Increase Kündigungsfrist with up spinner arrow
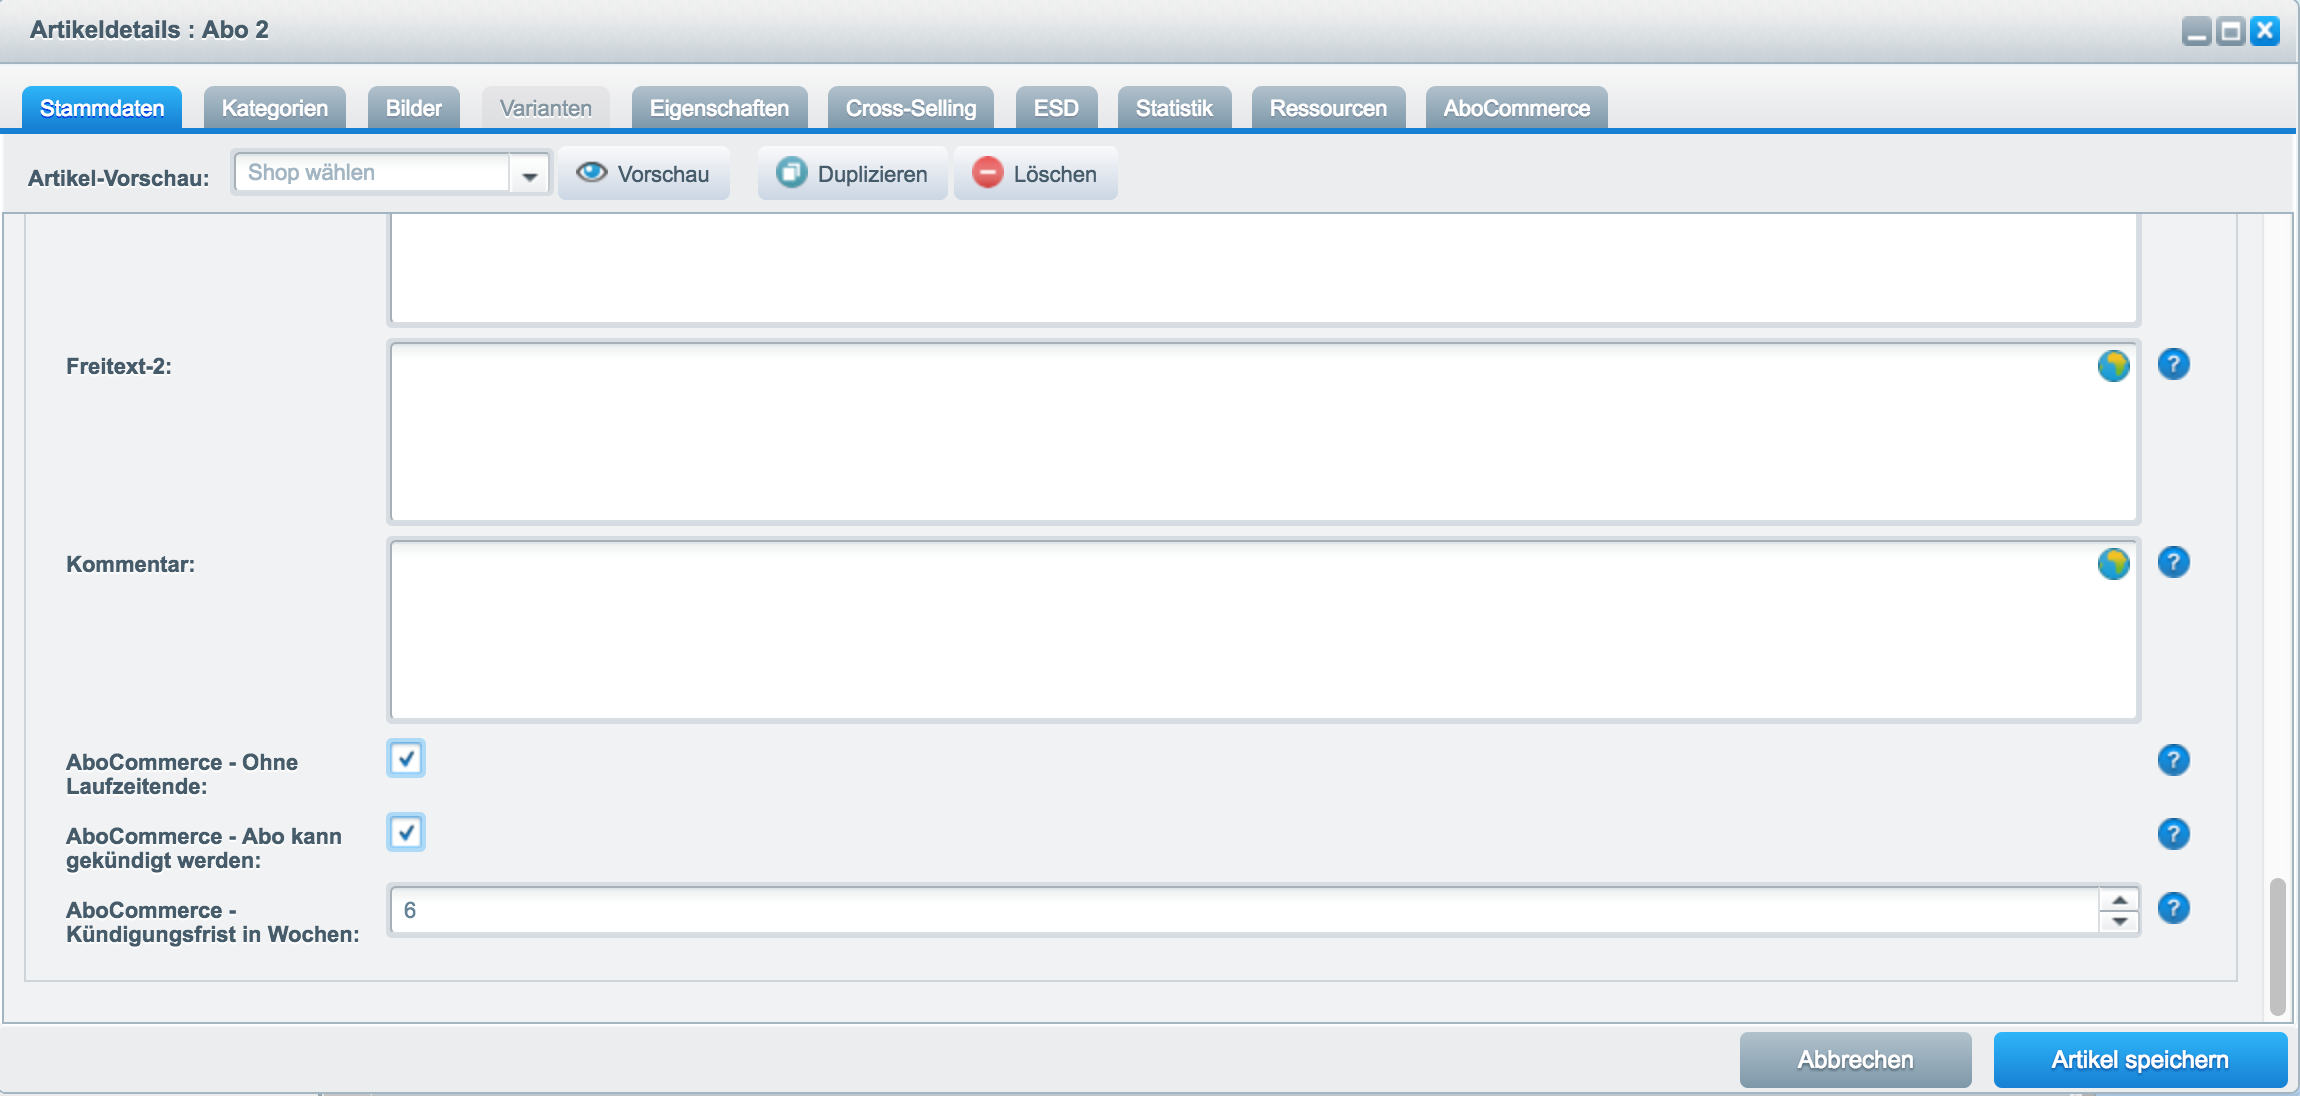The width and height of the screenshot is (2300, 1096). coord(2119,899)
